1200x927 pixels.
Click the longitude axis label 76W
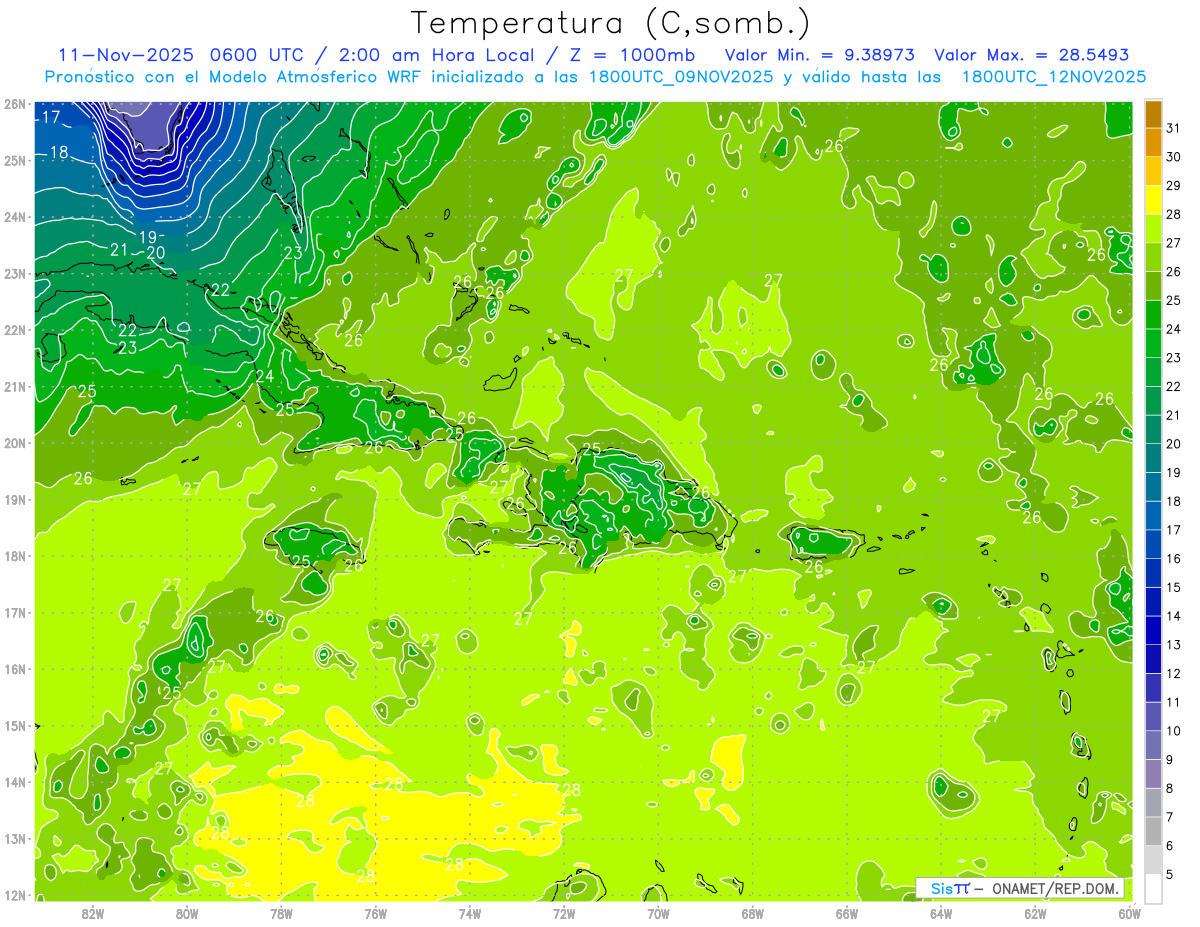pos(375,913)
